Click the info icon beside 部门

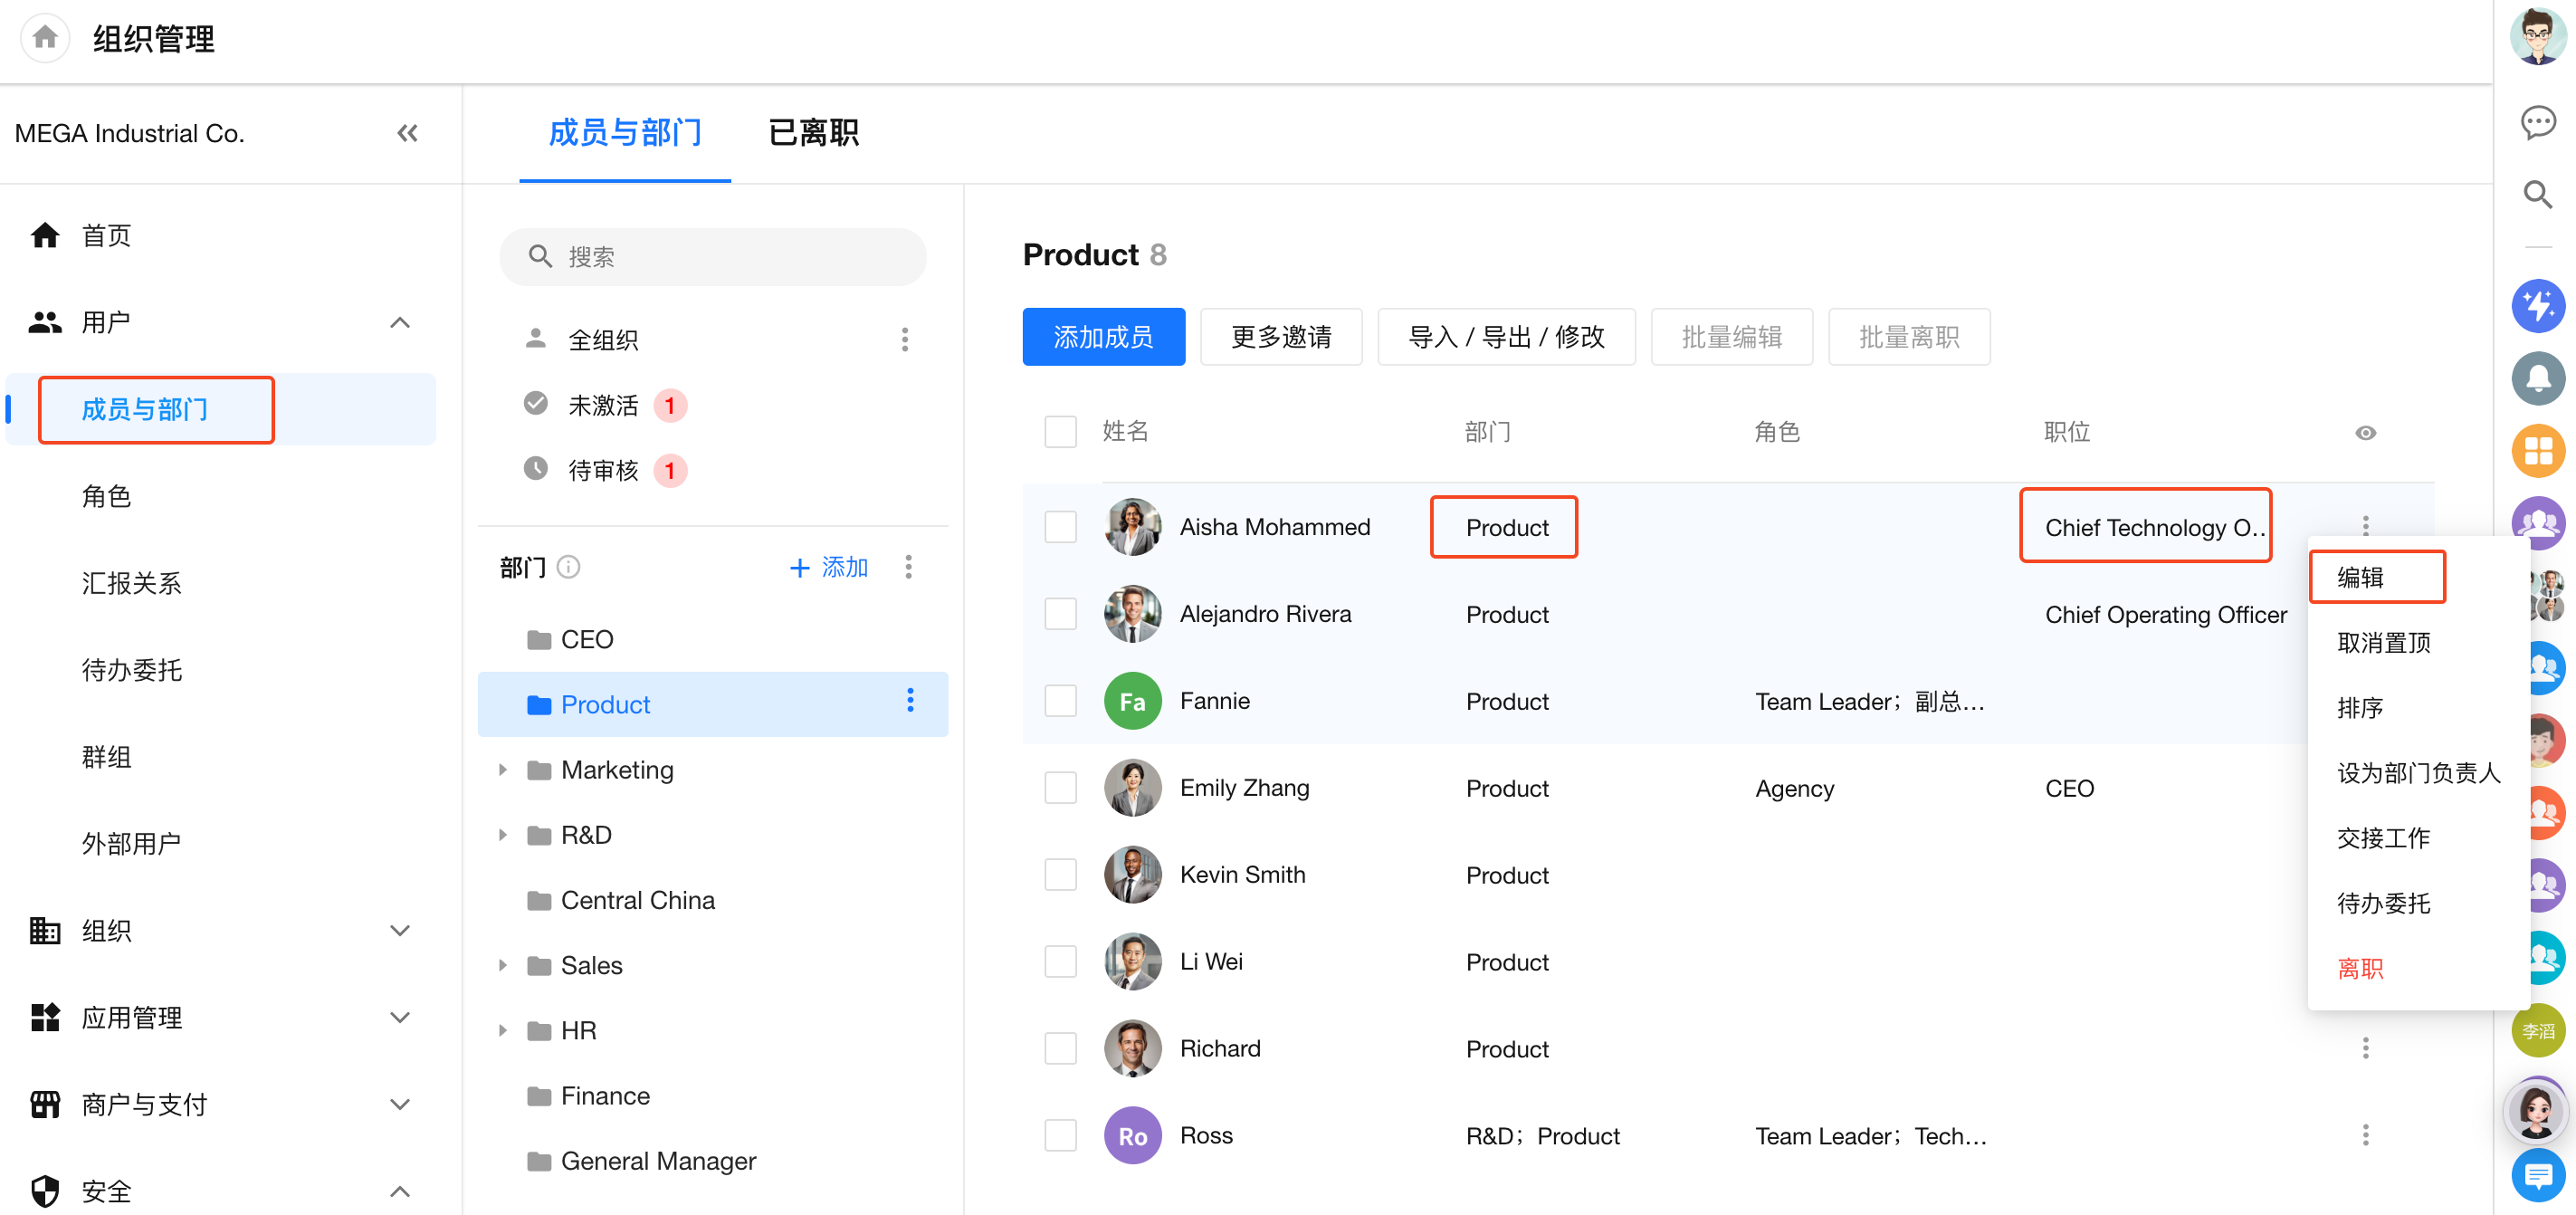(568, 567)
